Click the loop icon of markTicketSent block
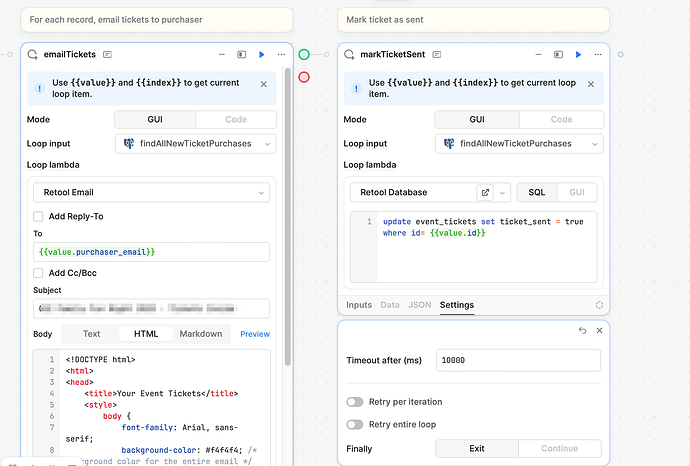This screenshot has height=466, width=690. pyautogui.click(x=349, y=55)
